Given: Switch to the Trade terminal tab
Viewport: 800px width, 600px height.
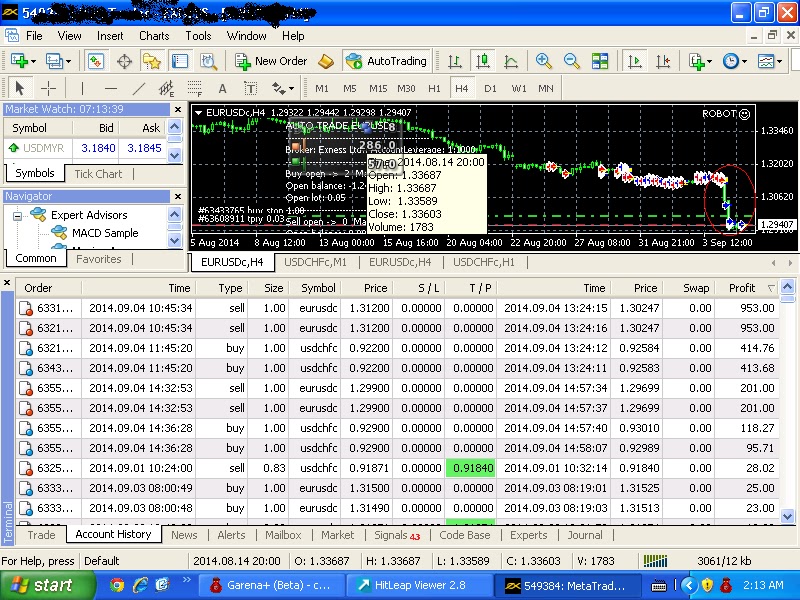Looking at the screenshot, I should (x=41, y=535).
